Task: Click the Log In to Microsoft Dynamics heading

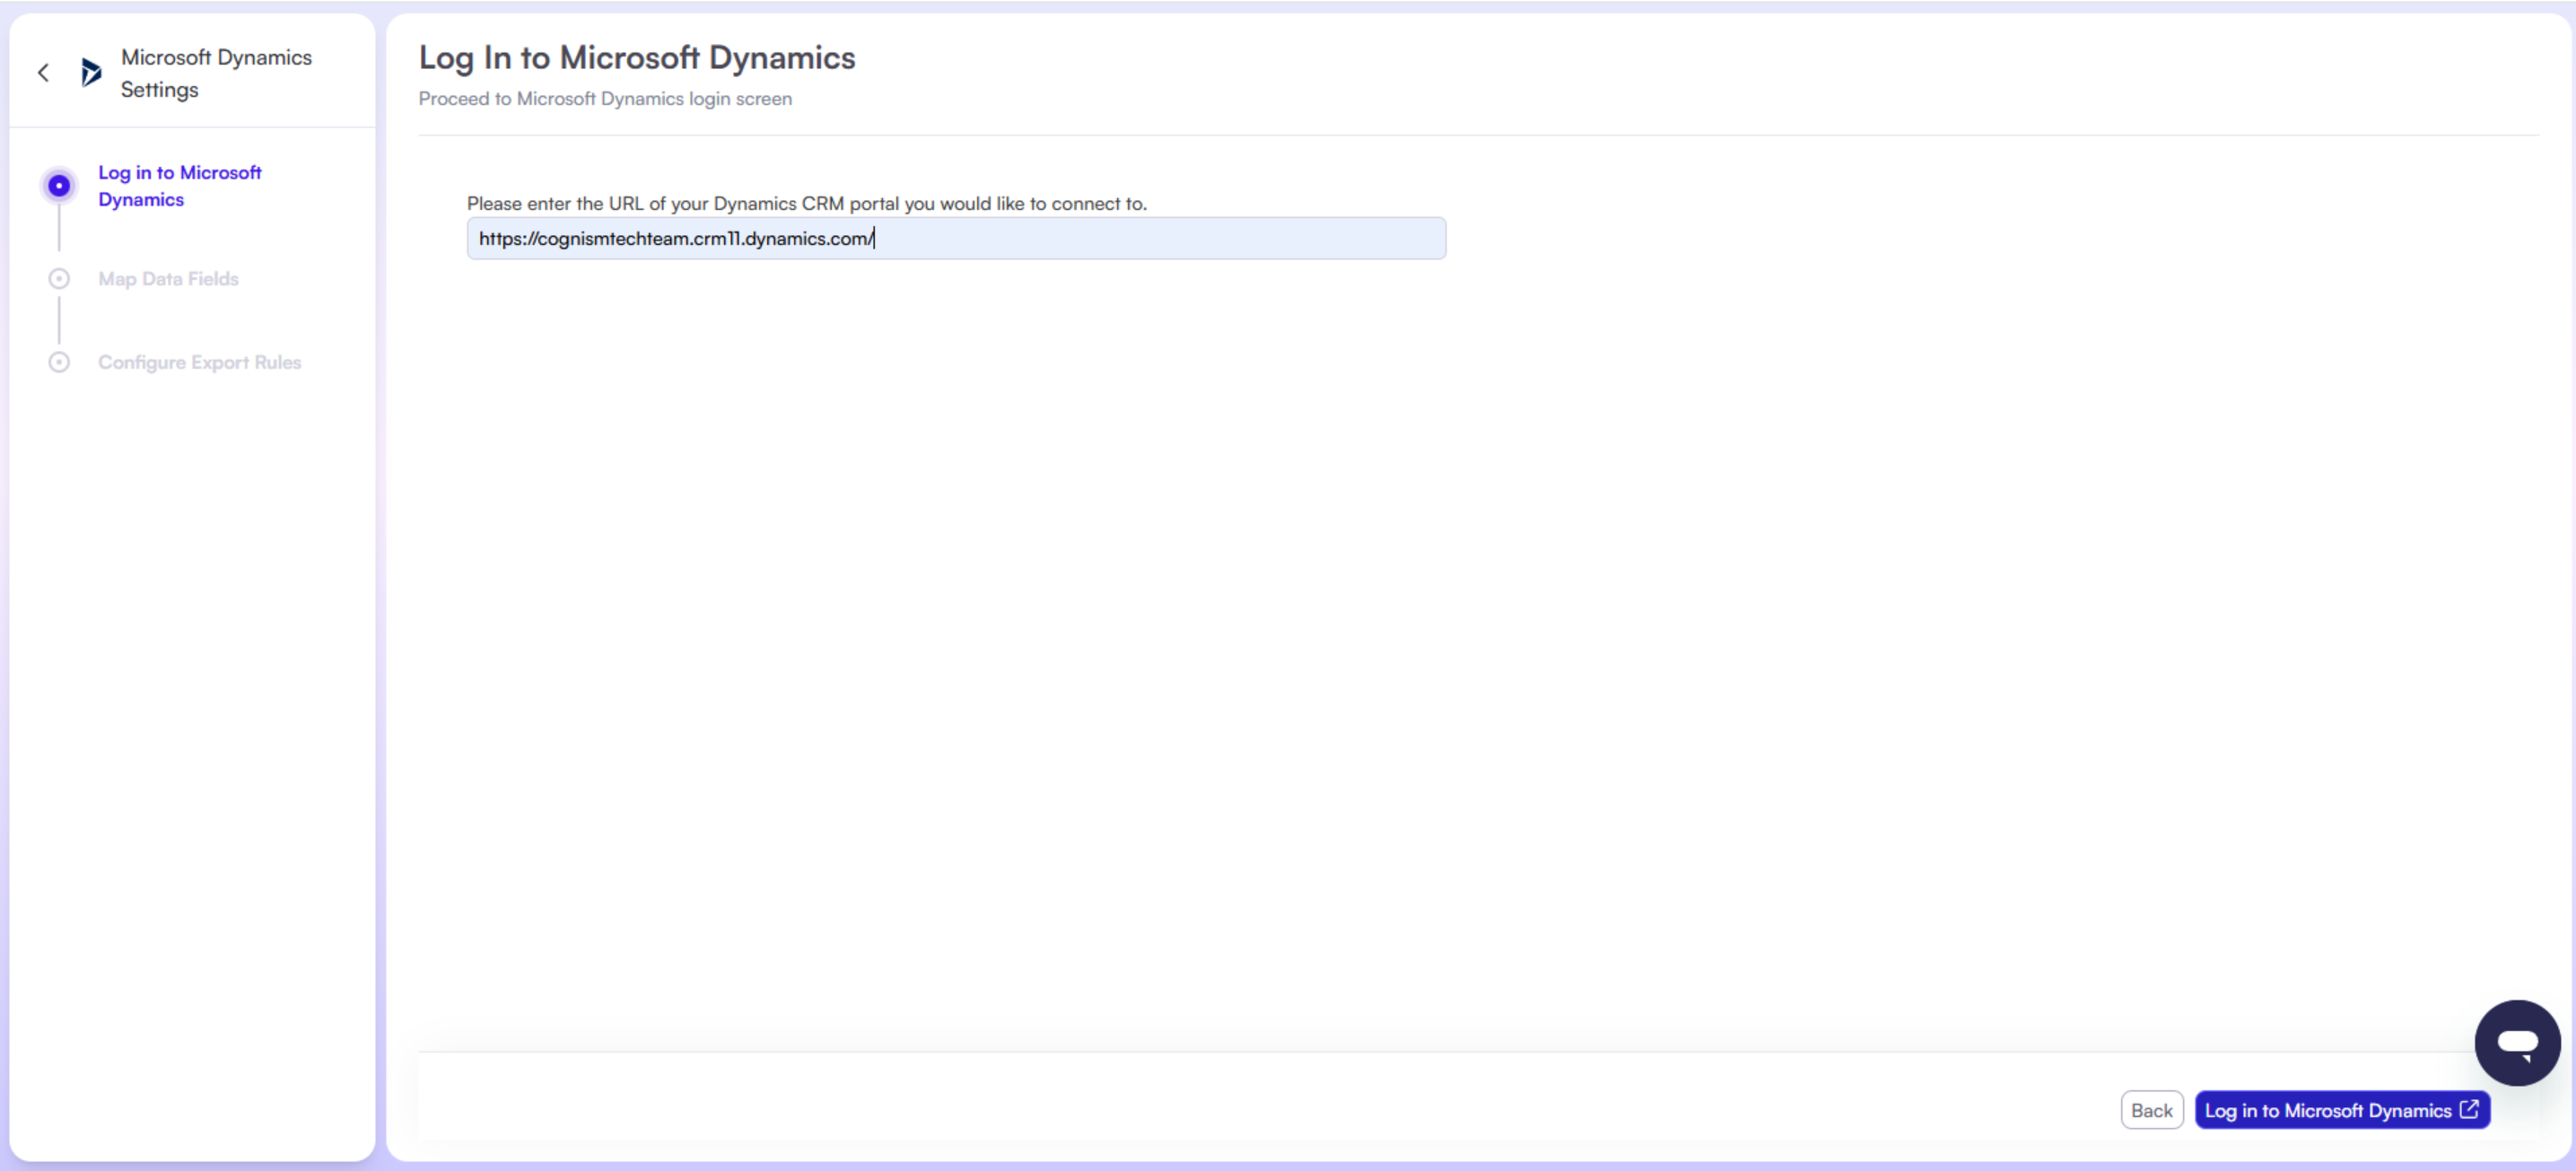Action: click(x=636, y=57)
